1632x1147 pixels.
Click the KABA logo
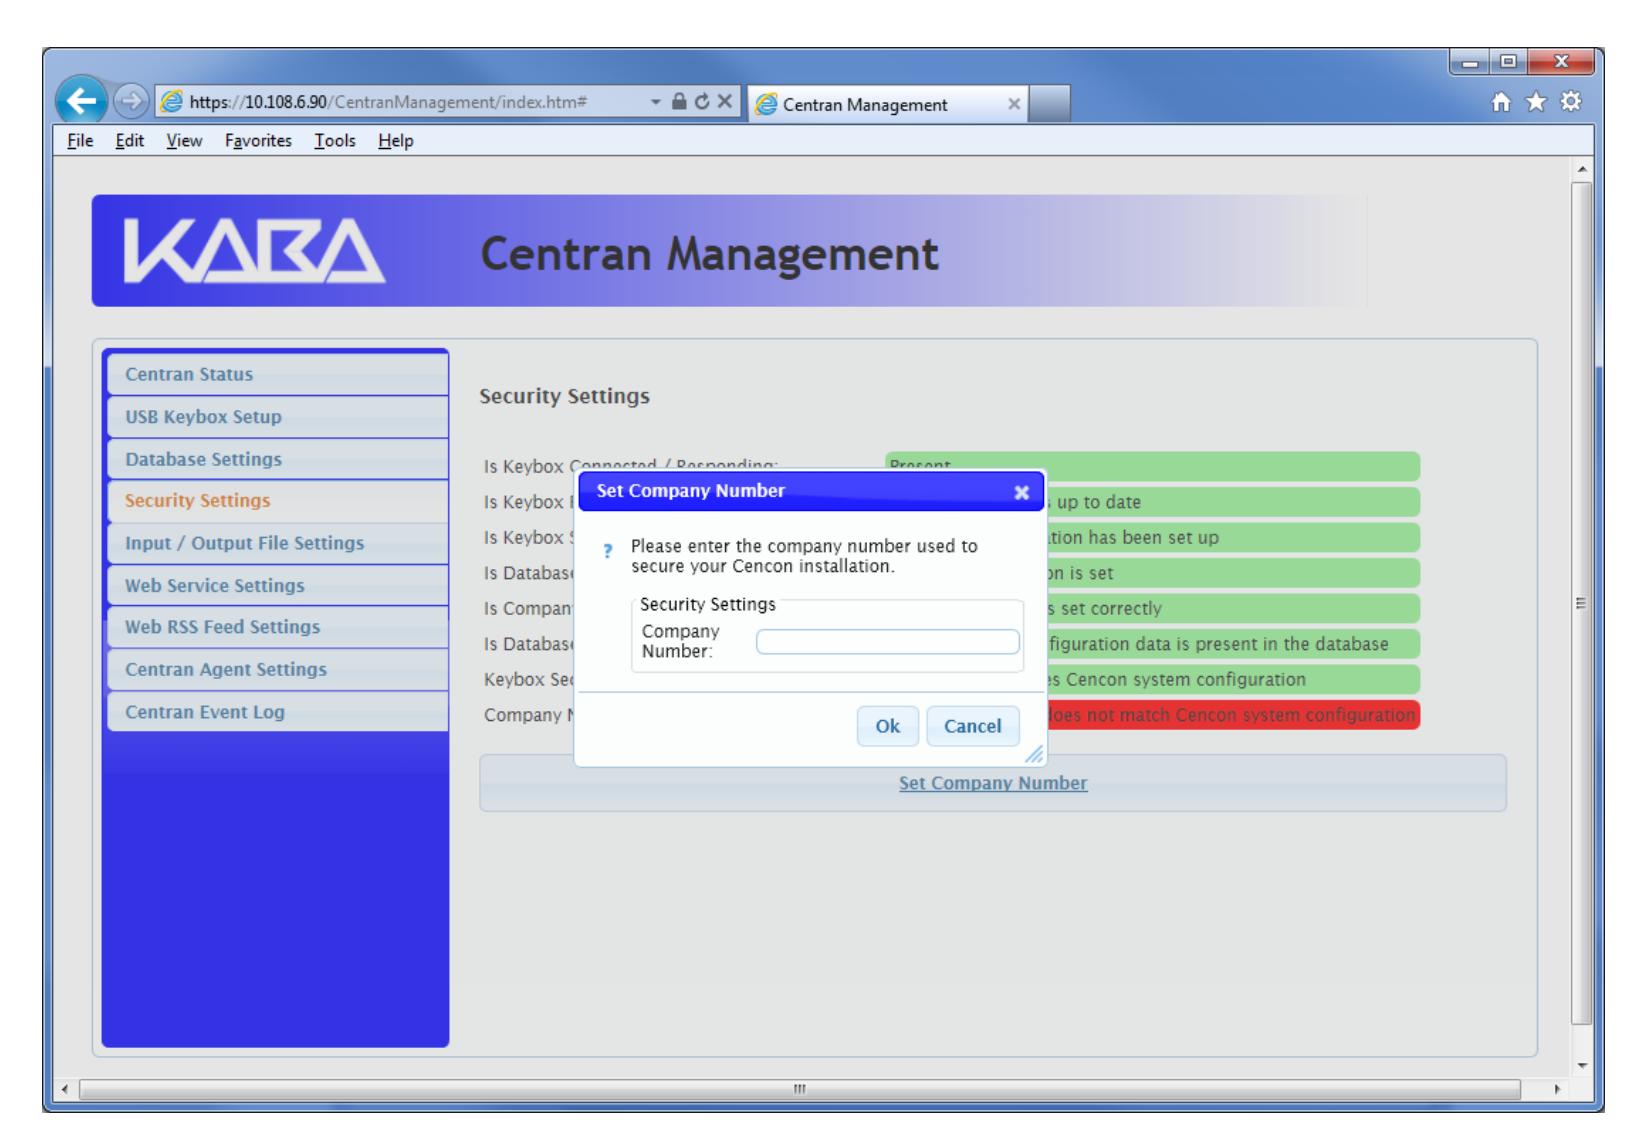tap(253, 250)
